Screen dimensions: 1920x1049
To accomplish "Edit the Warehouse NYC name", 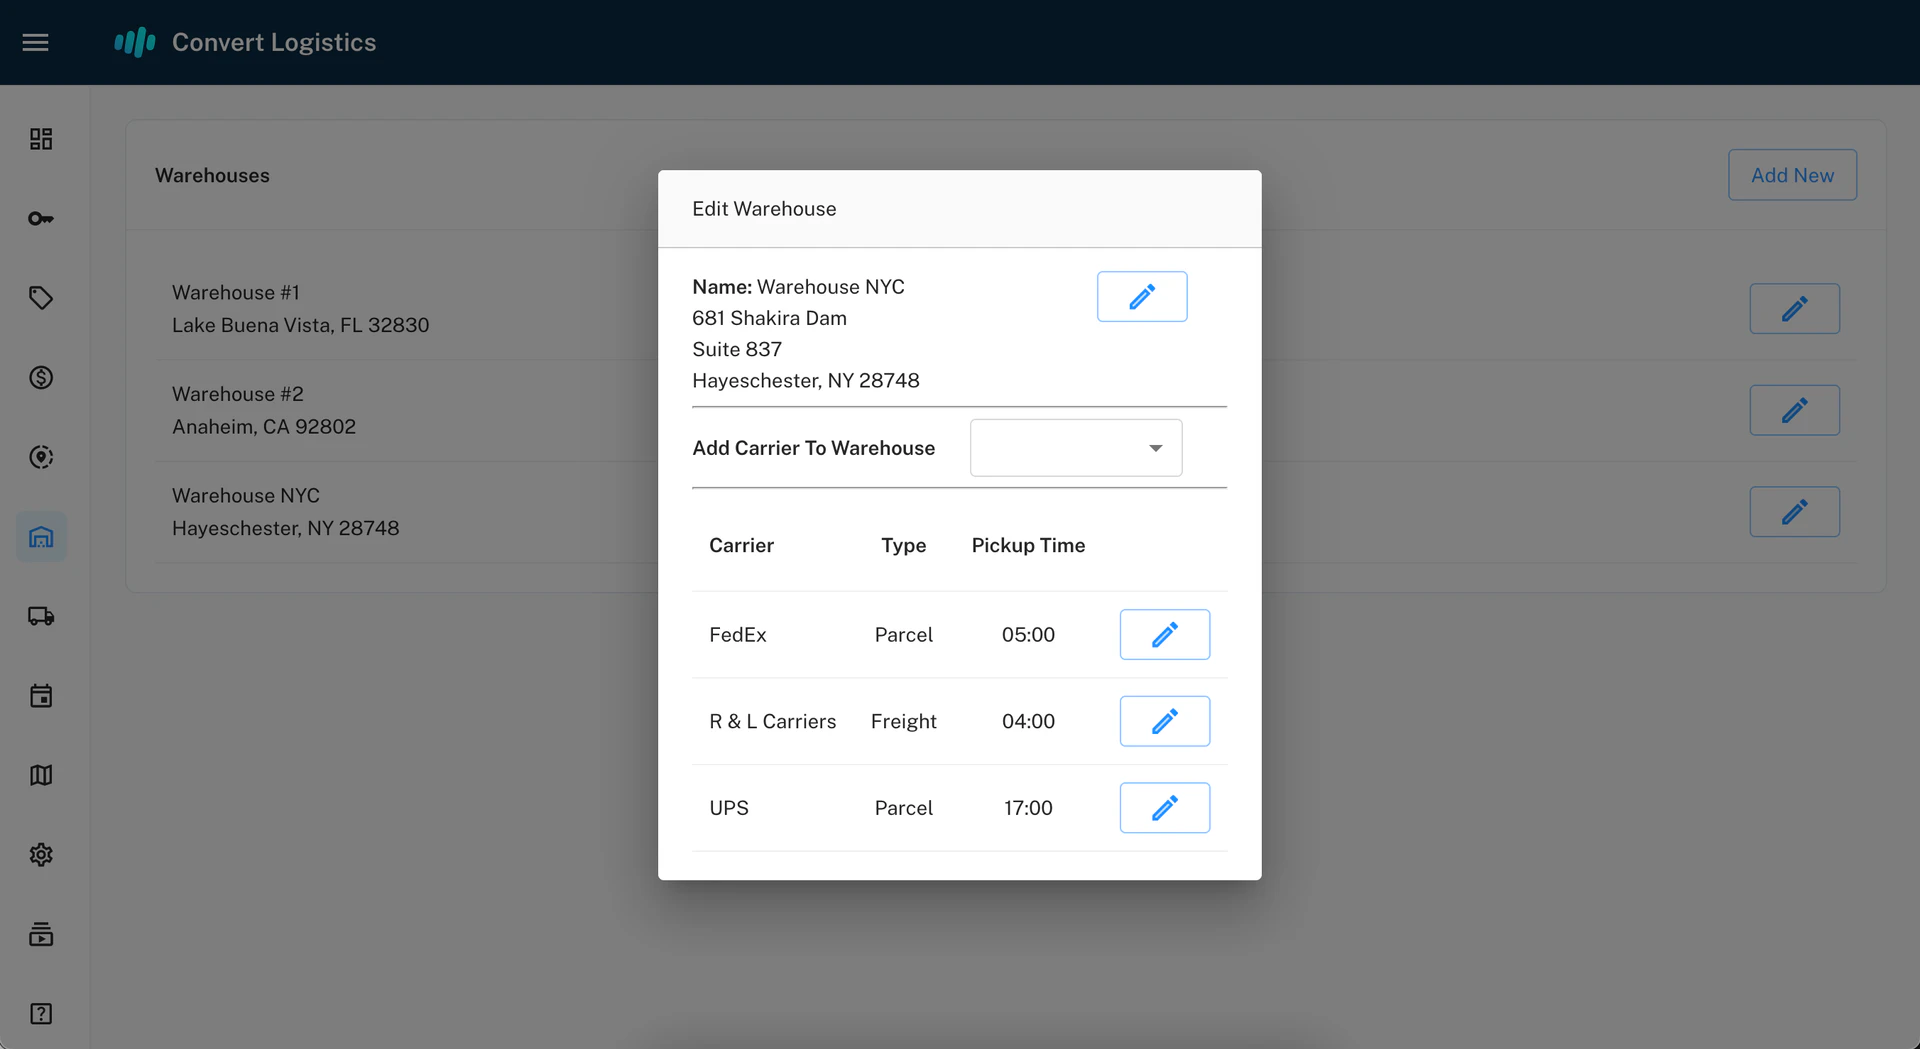I will pyautogui.click(x=1141, y=296).
